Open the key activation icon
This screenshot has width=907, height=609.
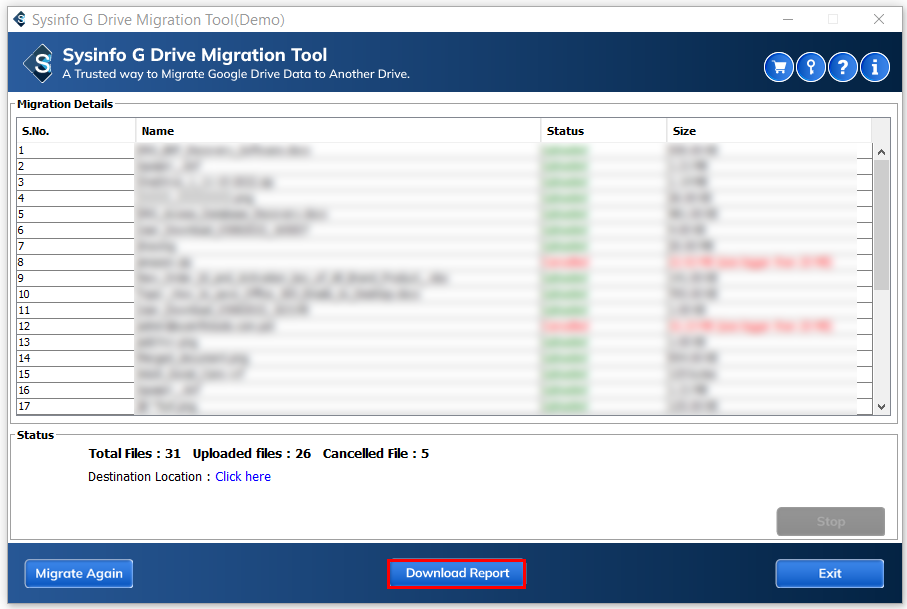[811, 67]
